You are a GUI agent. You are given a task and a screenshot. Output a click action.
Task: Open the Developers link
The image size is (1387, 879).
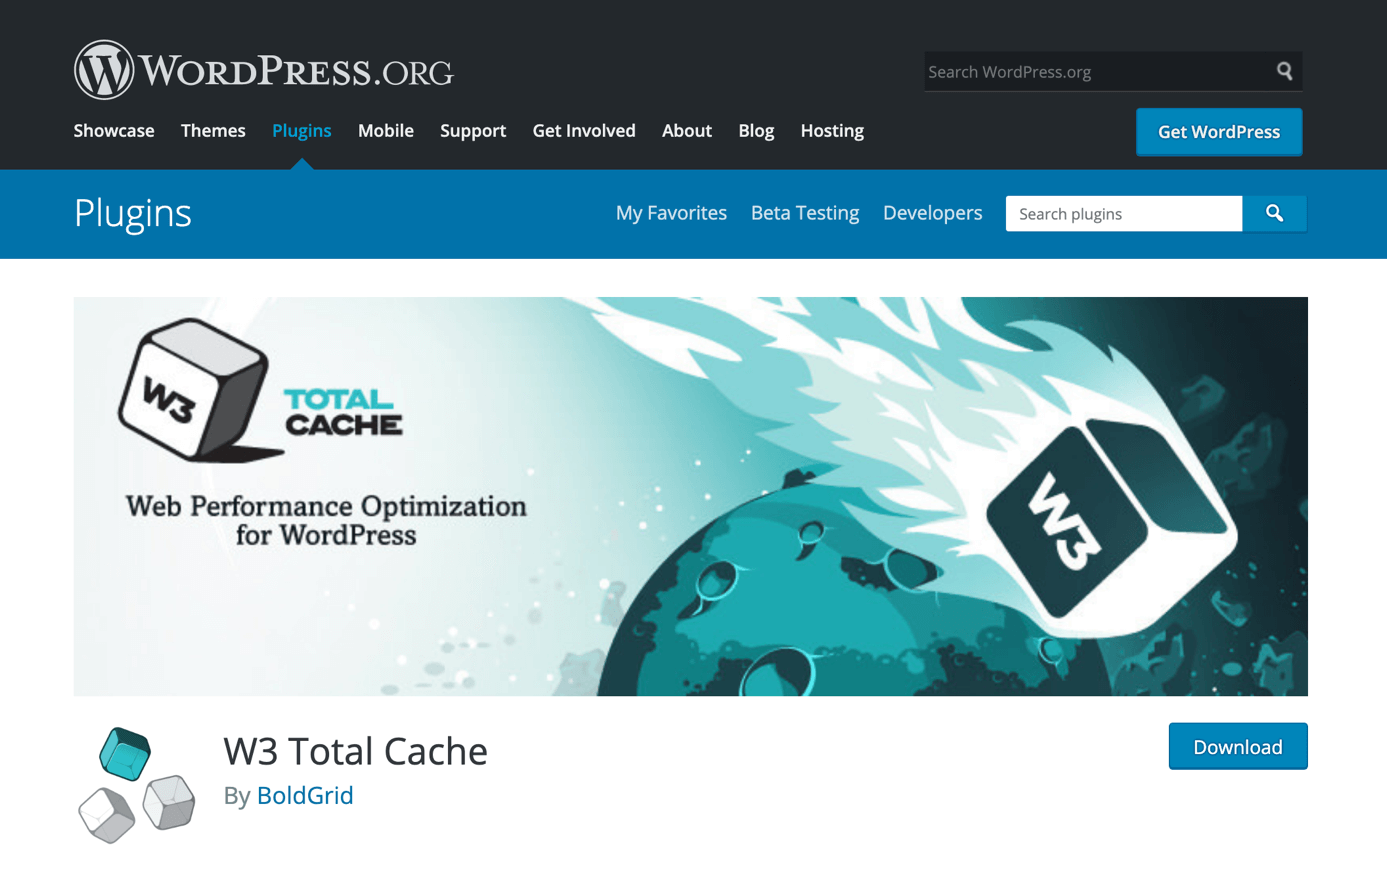[x=932, y=213]
